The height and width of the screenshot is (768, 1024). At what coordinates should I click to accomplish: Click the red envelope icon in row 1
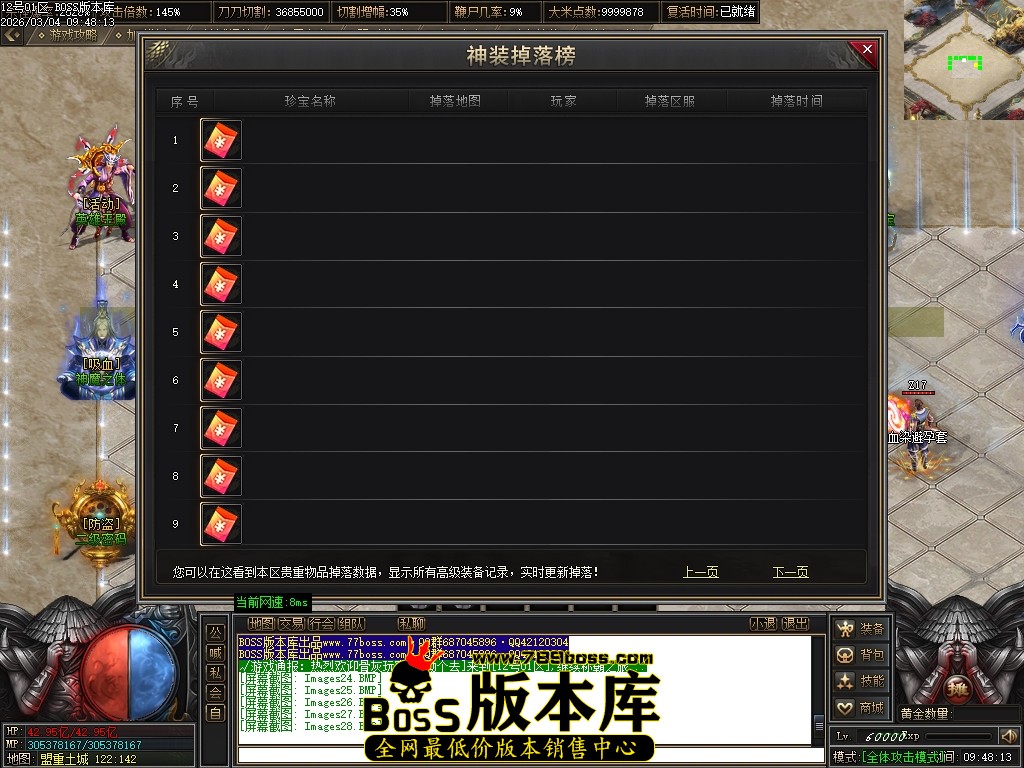click(x=221, y=140)
